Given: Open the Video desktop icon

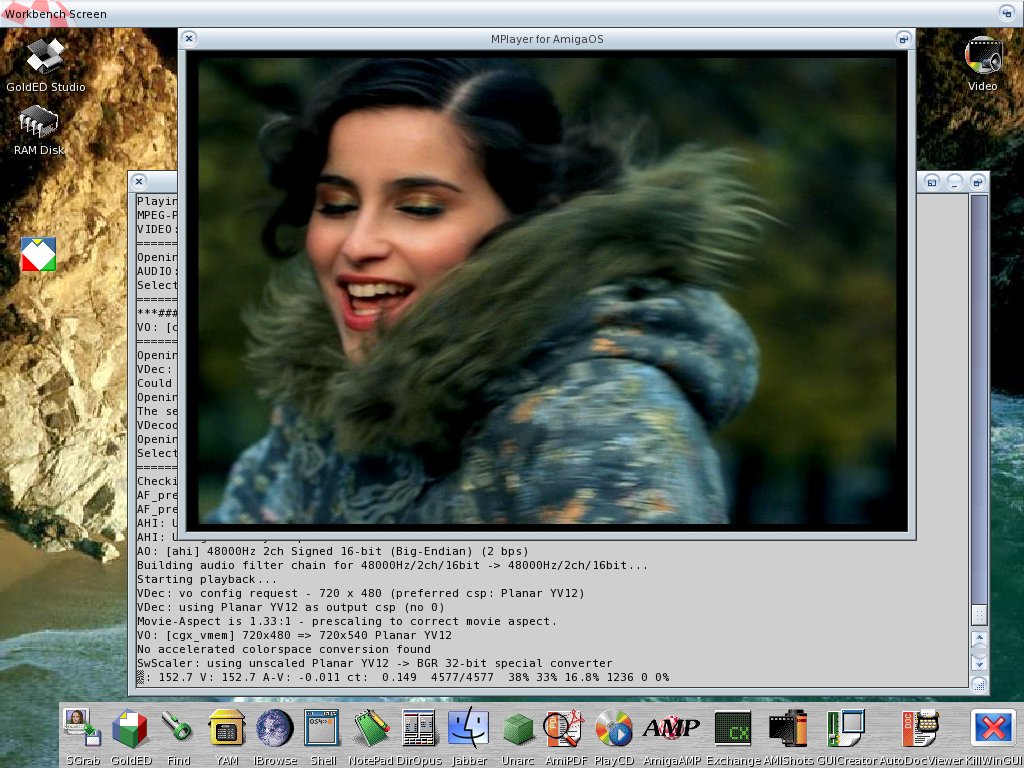Looking at the screenshot, I should tap(982, 56).
